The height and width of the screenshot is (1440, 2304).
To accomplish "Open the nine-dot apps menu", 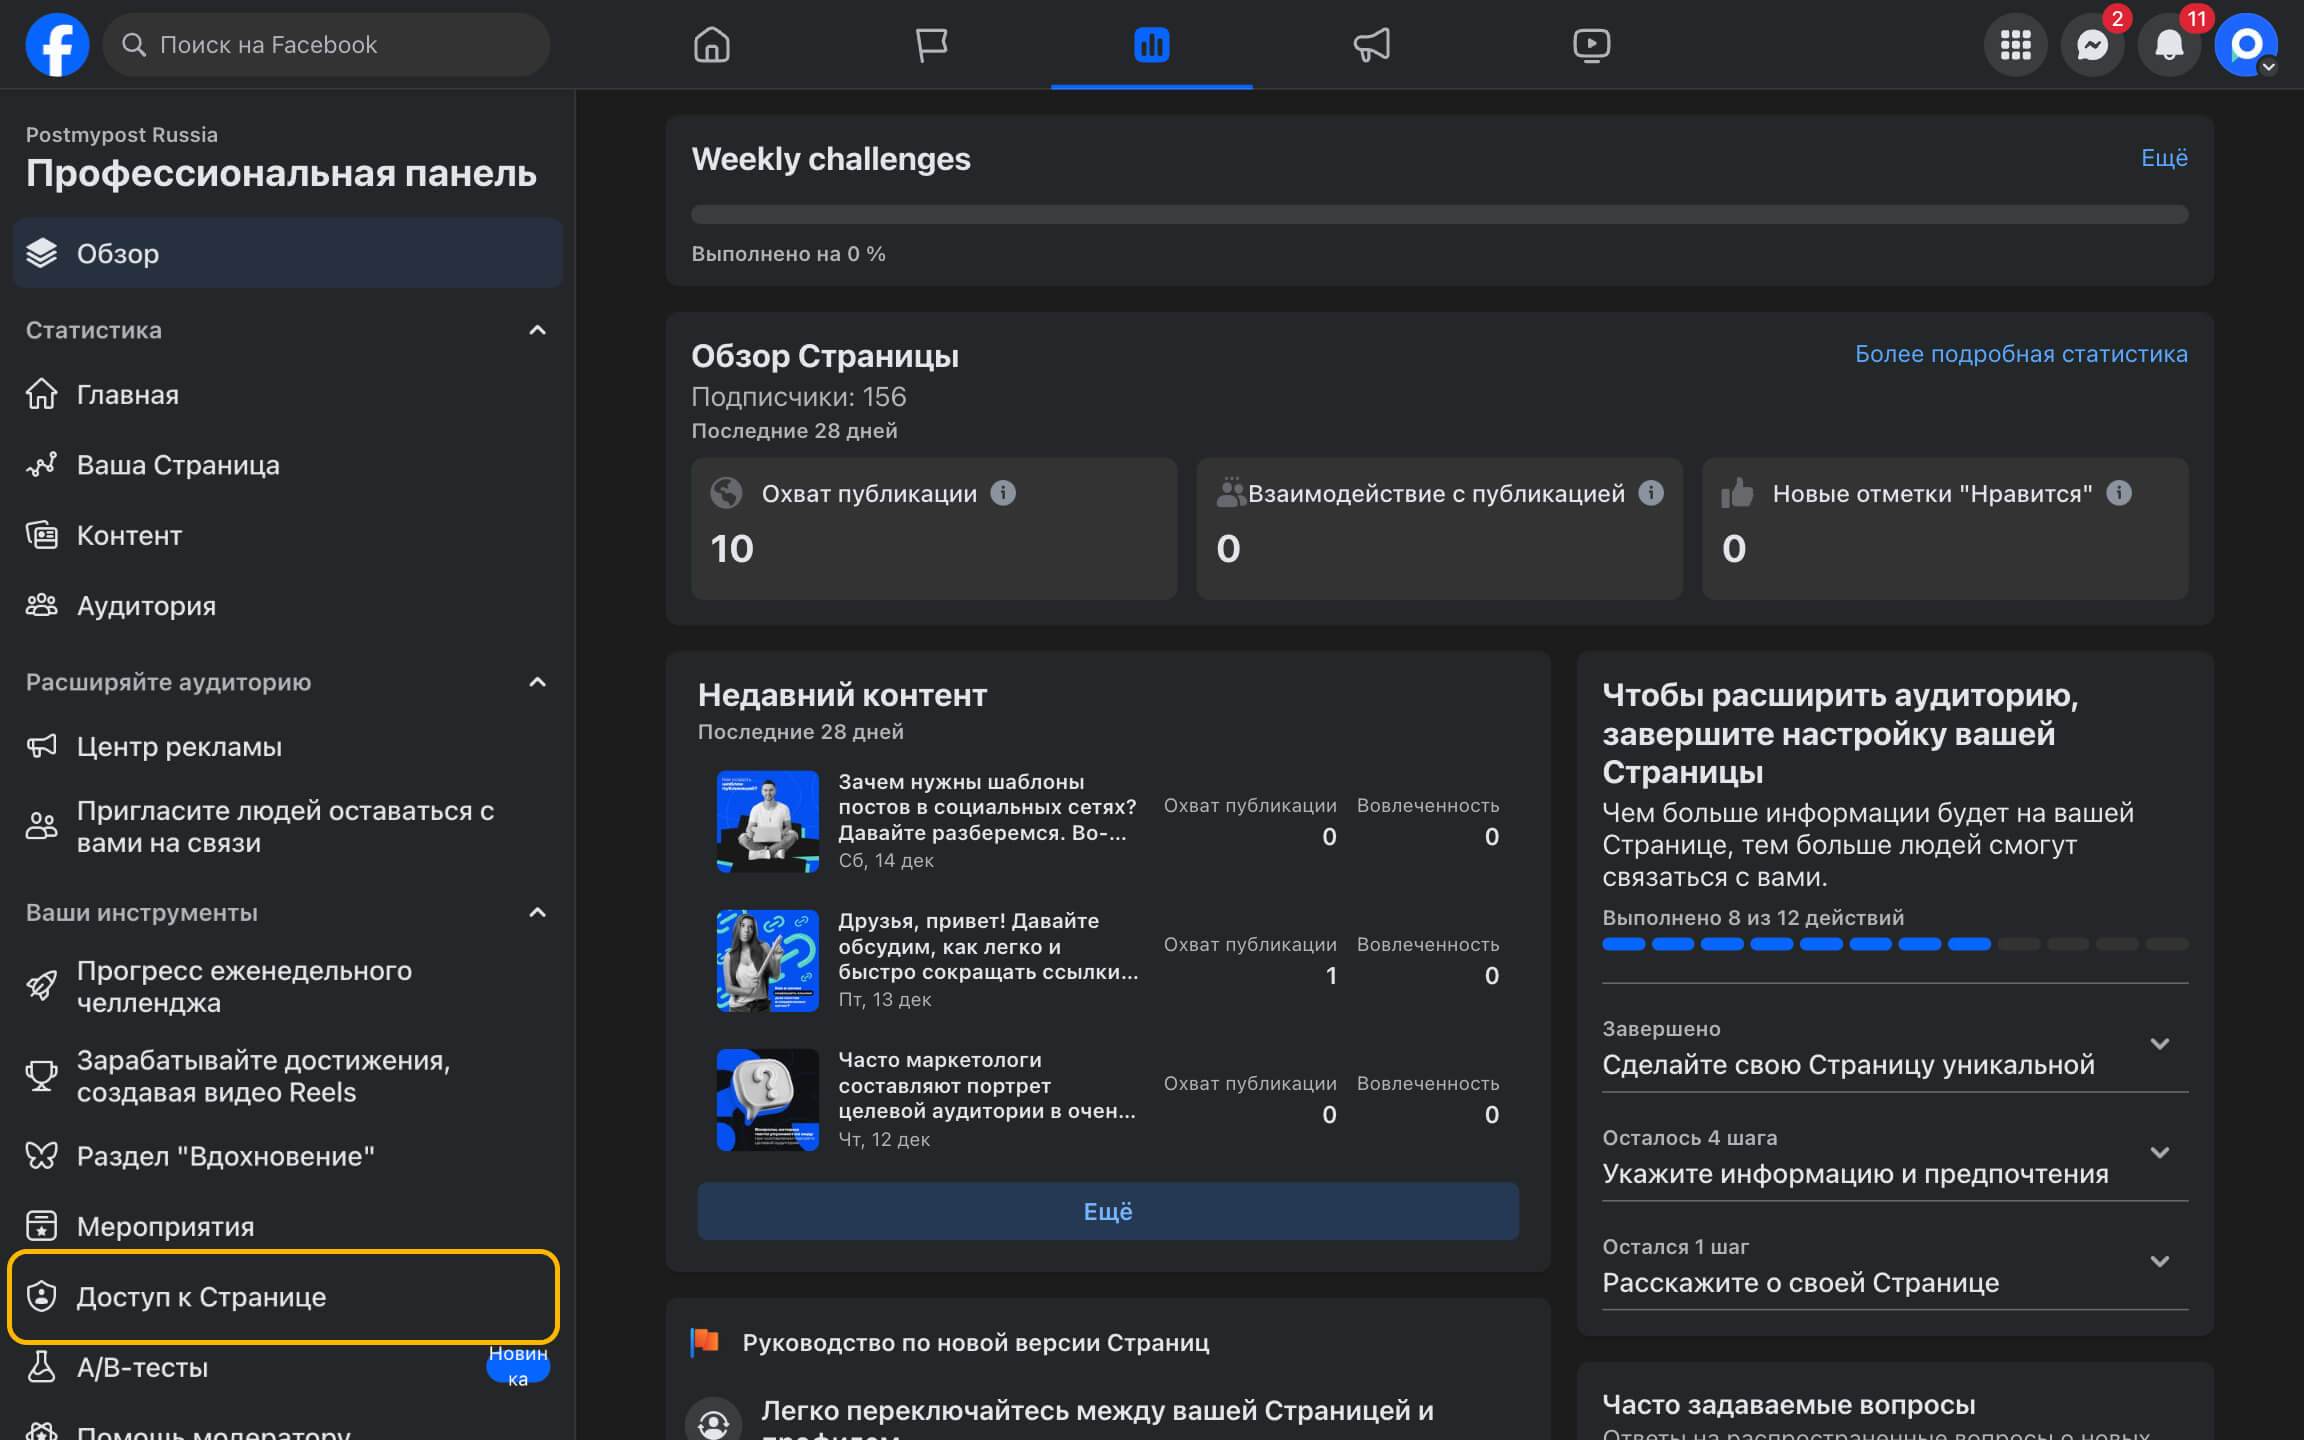I will [2015, 45].
